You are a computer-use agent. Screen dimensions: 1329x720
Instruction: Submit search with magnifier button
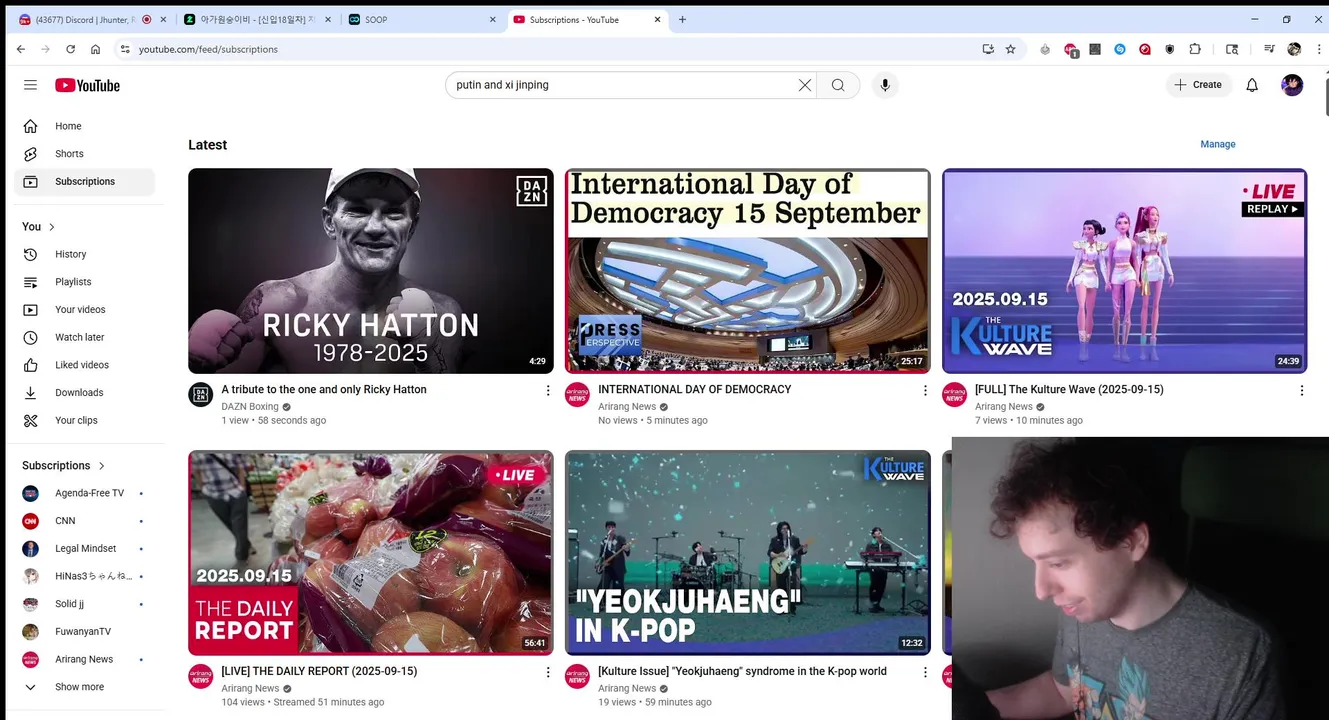click(838, 85)
